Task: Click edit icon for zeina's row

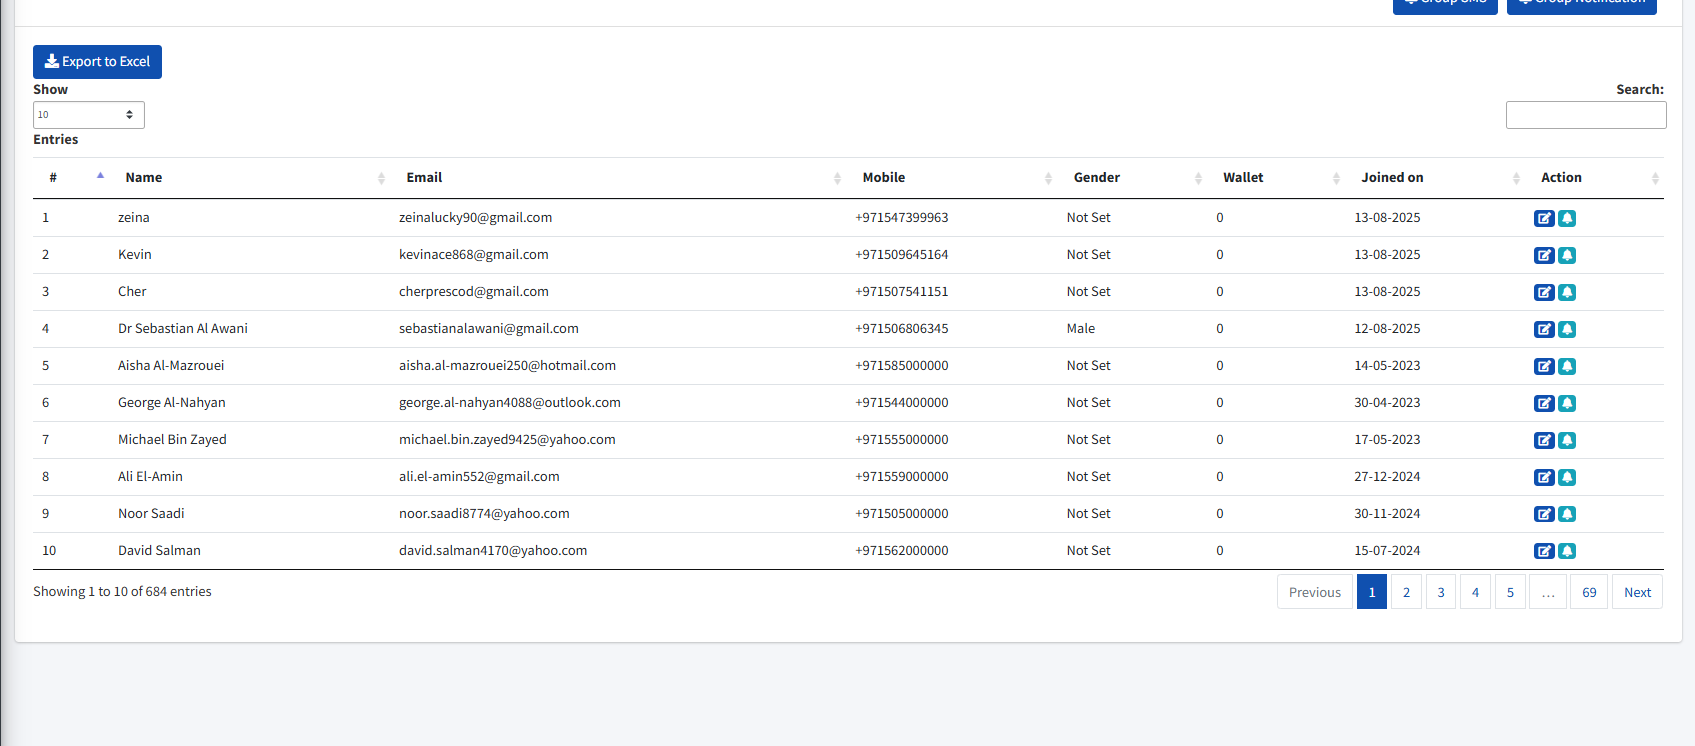Action: coord(1544,218)
